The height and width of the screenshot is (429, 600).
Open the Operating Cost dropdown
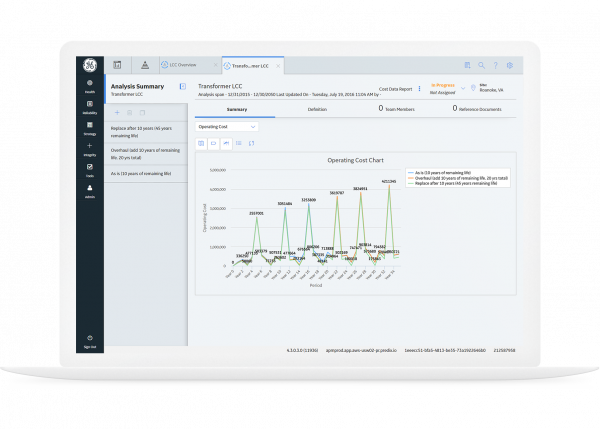[227, 127]
